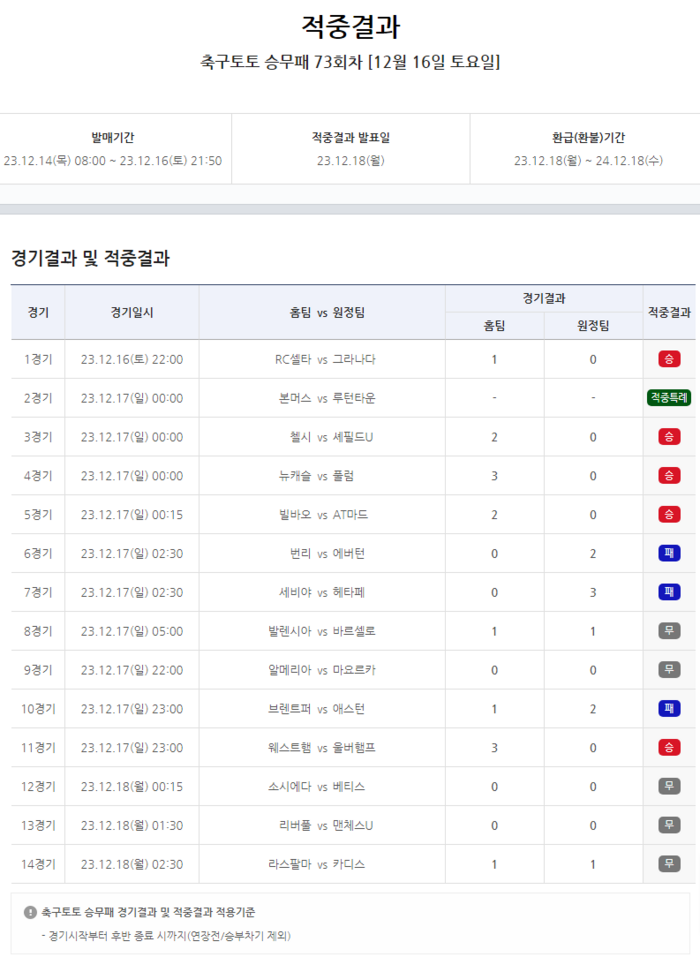Viewport: 700px width, 957px height.
Task: Click the green 적중특례 badge for 2경기
Action: (x=669, y=398)
